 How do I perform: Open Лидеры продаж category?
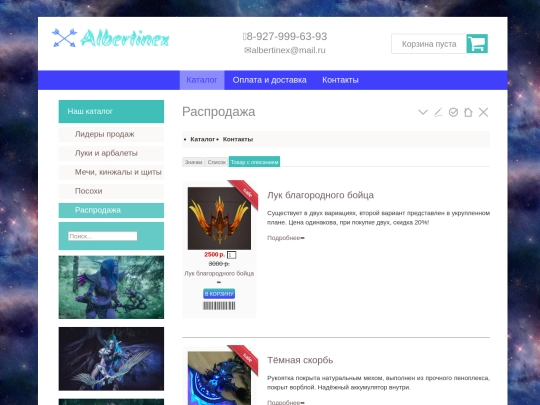click(111, 134)
